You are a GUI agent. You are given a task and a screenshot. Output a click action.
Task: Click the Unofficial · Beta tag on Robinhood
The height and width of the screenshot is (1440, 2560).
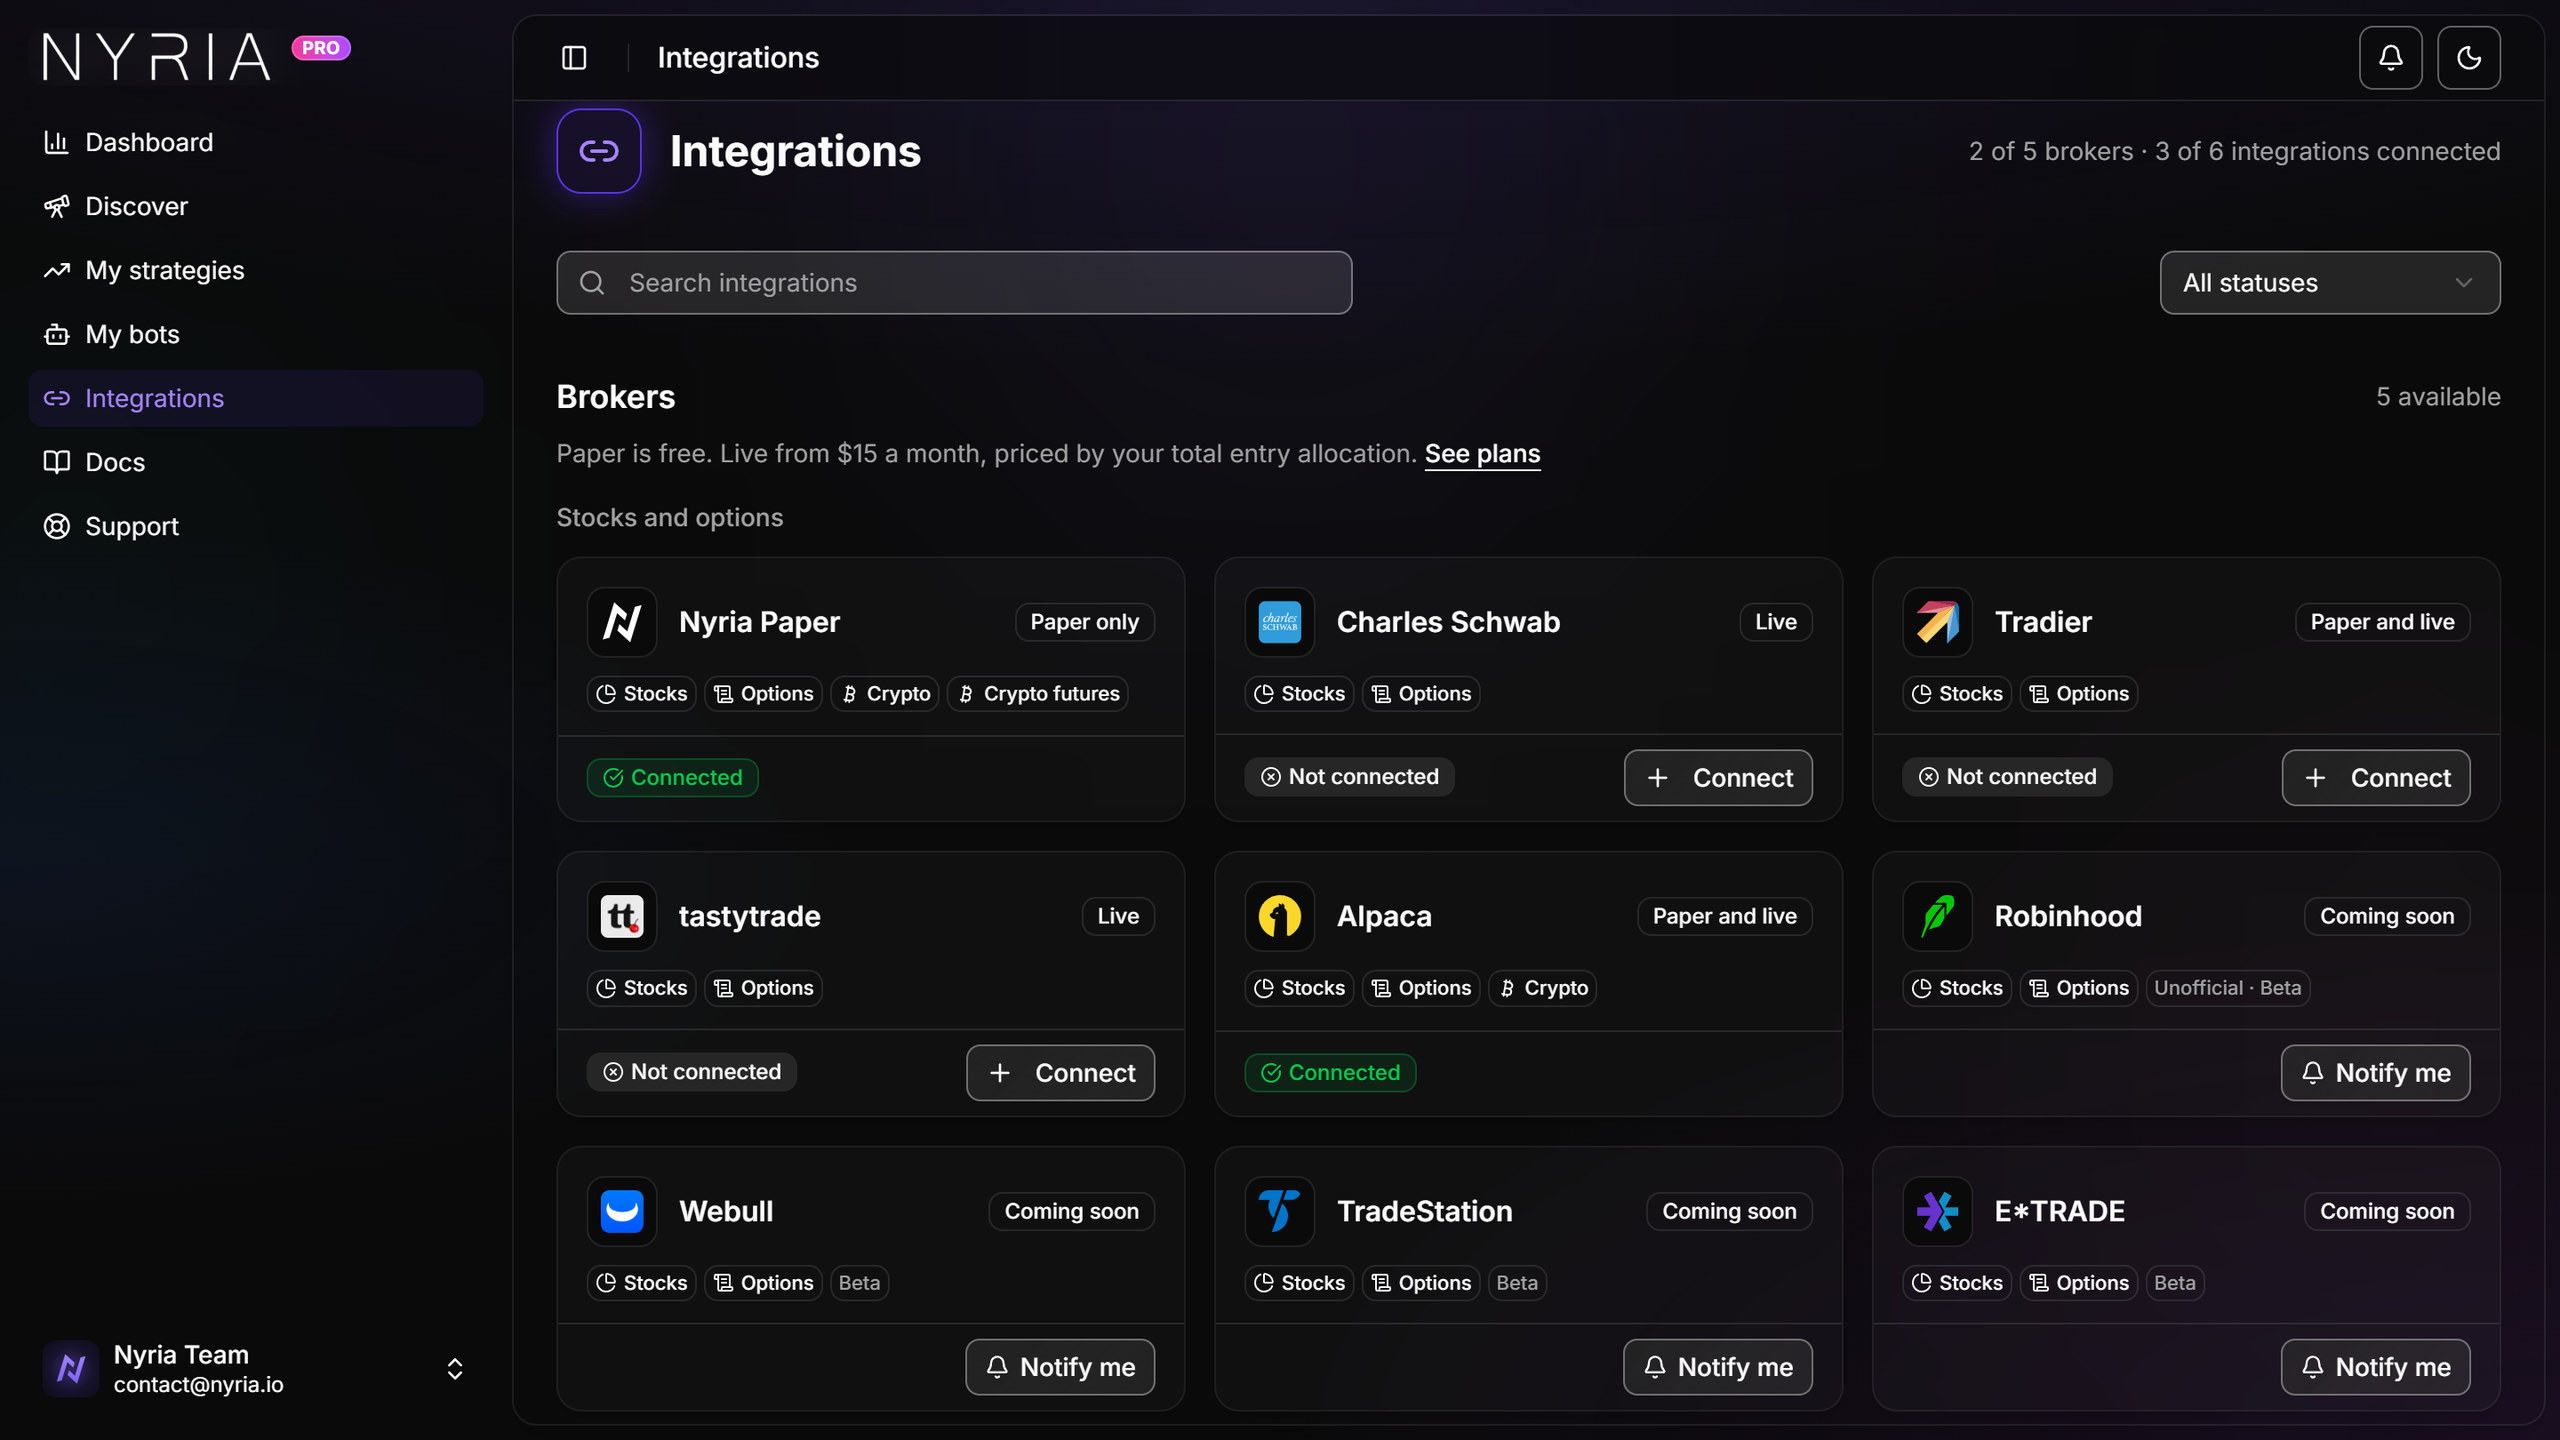(x=2227, y=988)
